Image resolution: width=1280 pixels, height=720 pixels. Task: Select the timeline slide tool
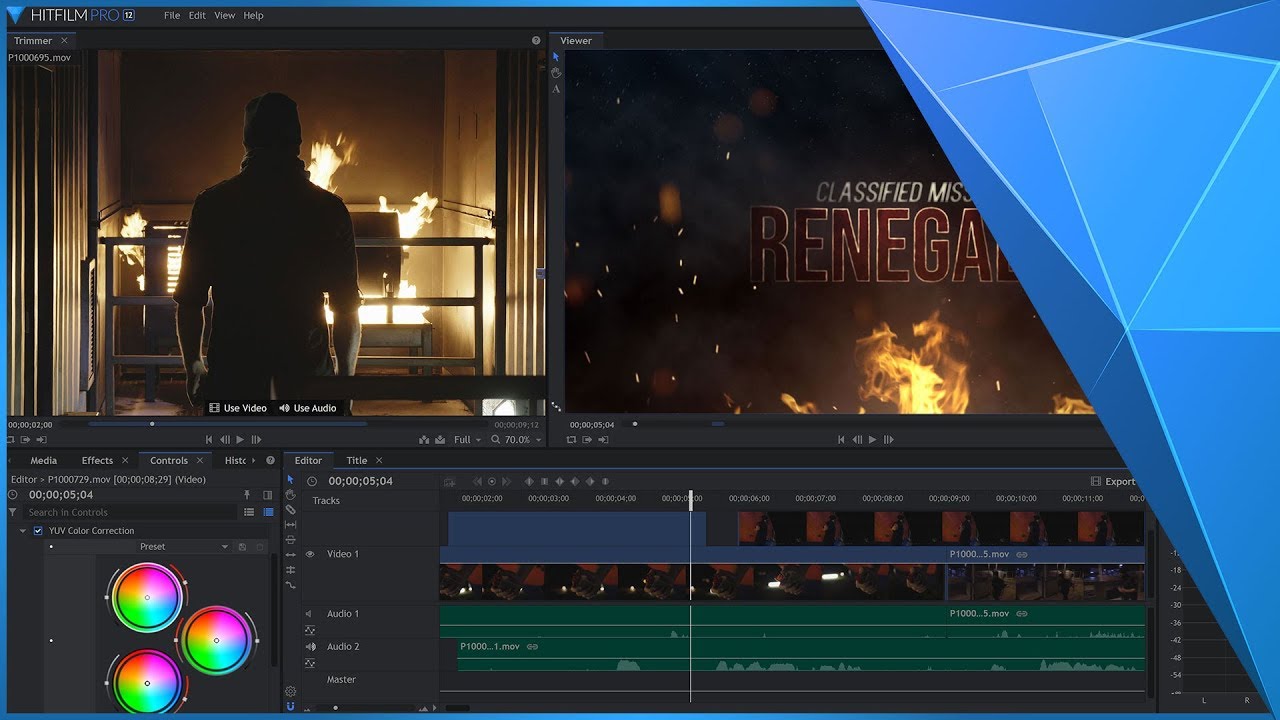pyautogui.click(x=290, y=539)
